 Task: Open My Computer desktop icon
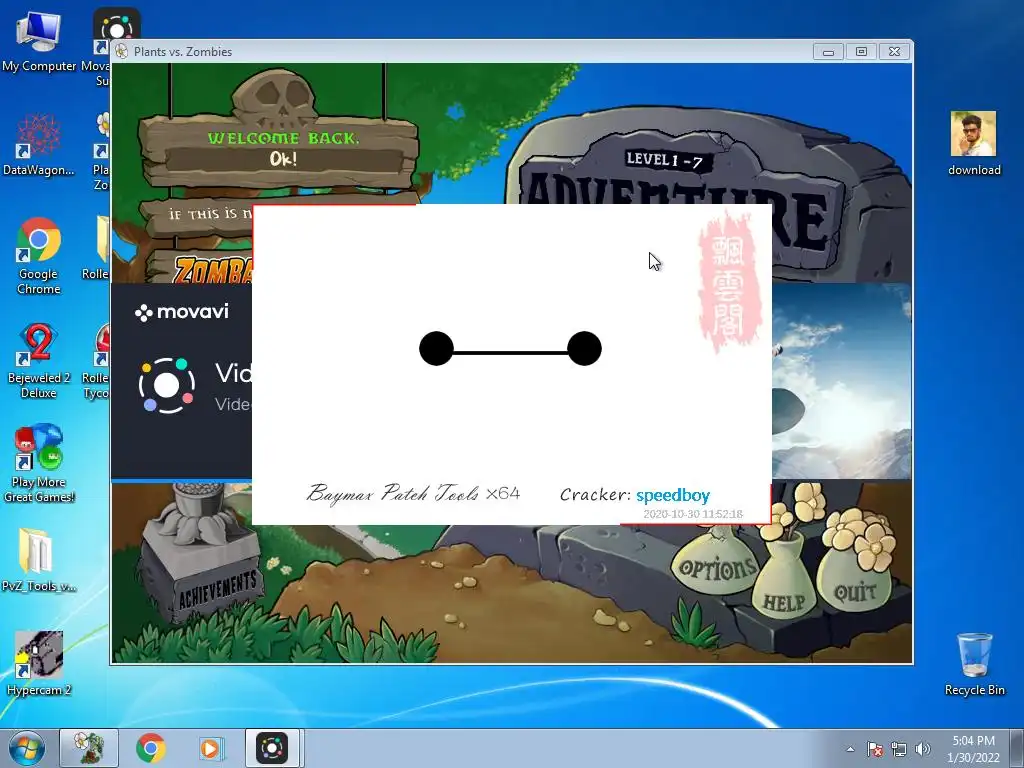click(x=39, y=40)
